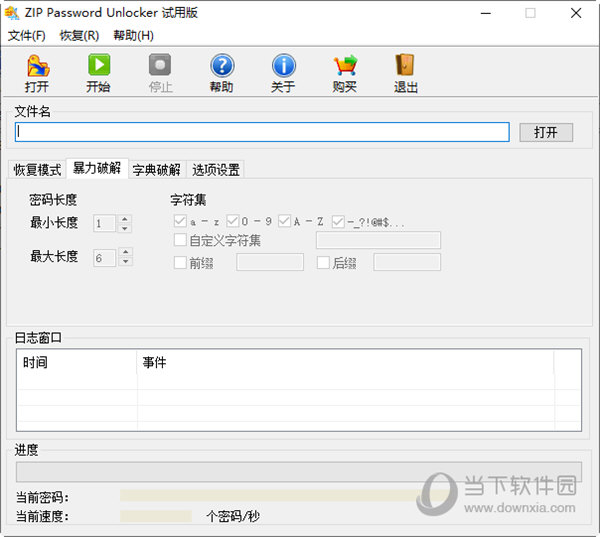Viewport: 600px width, 537px height.
Task: Open the 选项设置 tab
Action: 216,170
